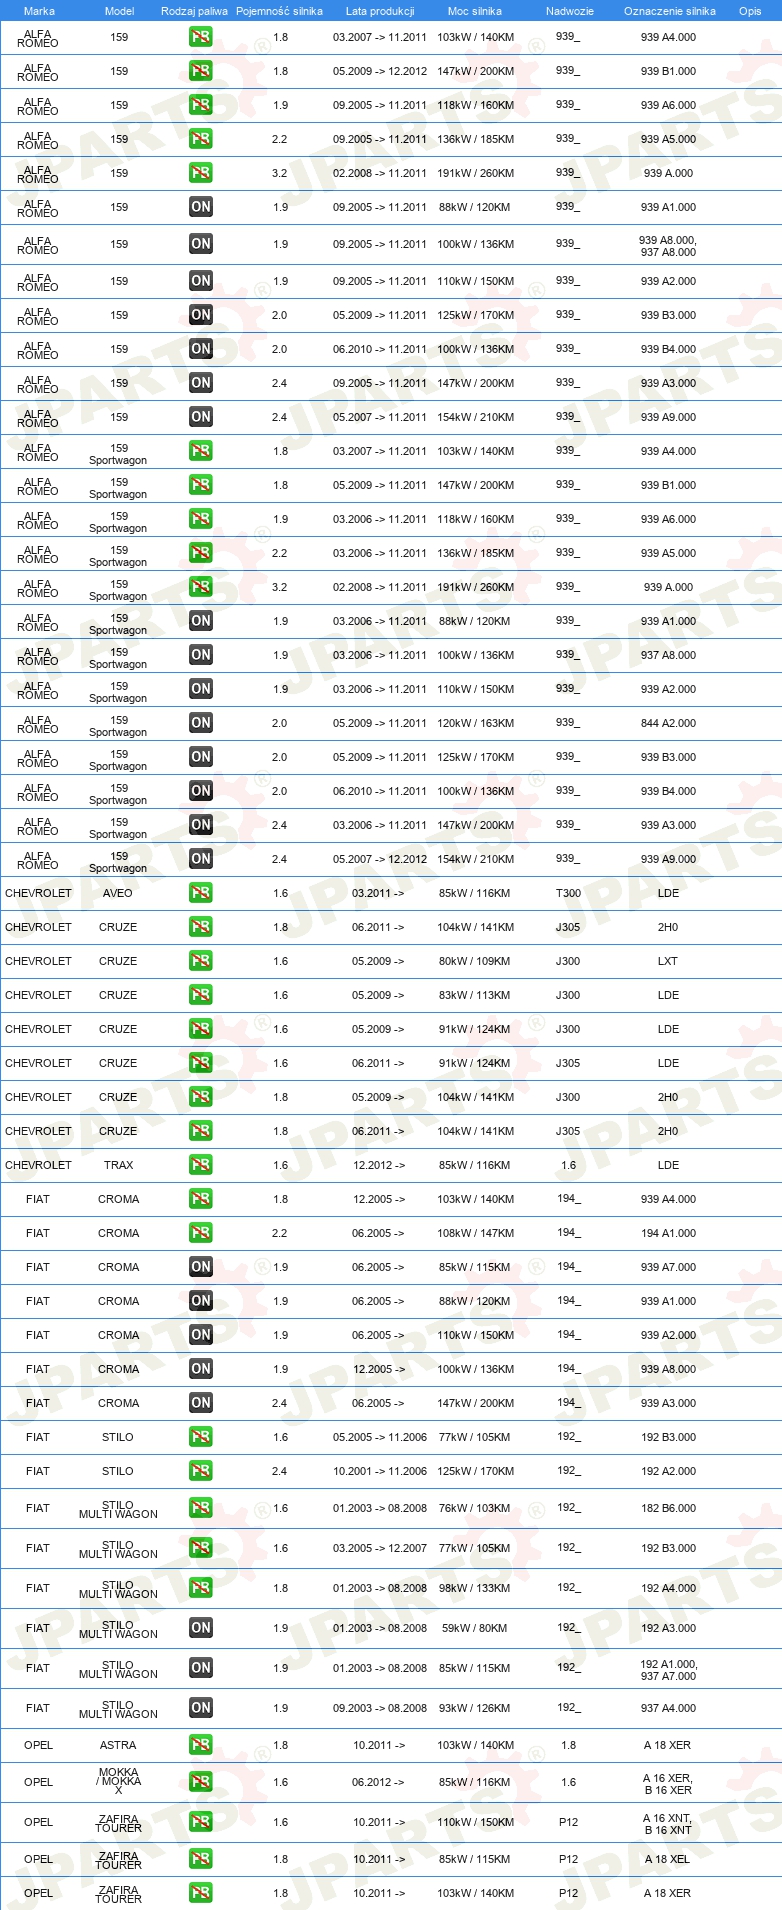Click the '59kW / 80KM' power cell
Screen dimensions: 782x1910
[475, 1628]
